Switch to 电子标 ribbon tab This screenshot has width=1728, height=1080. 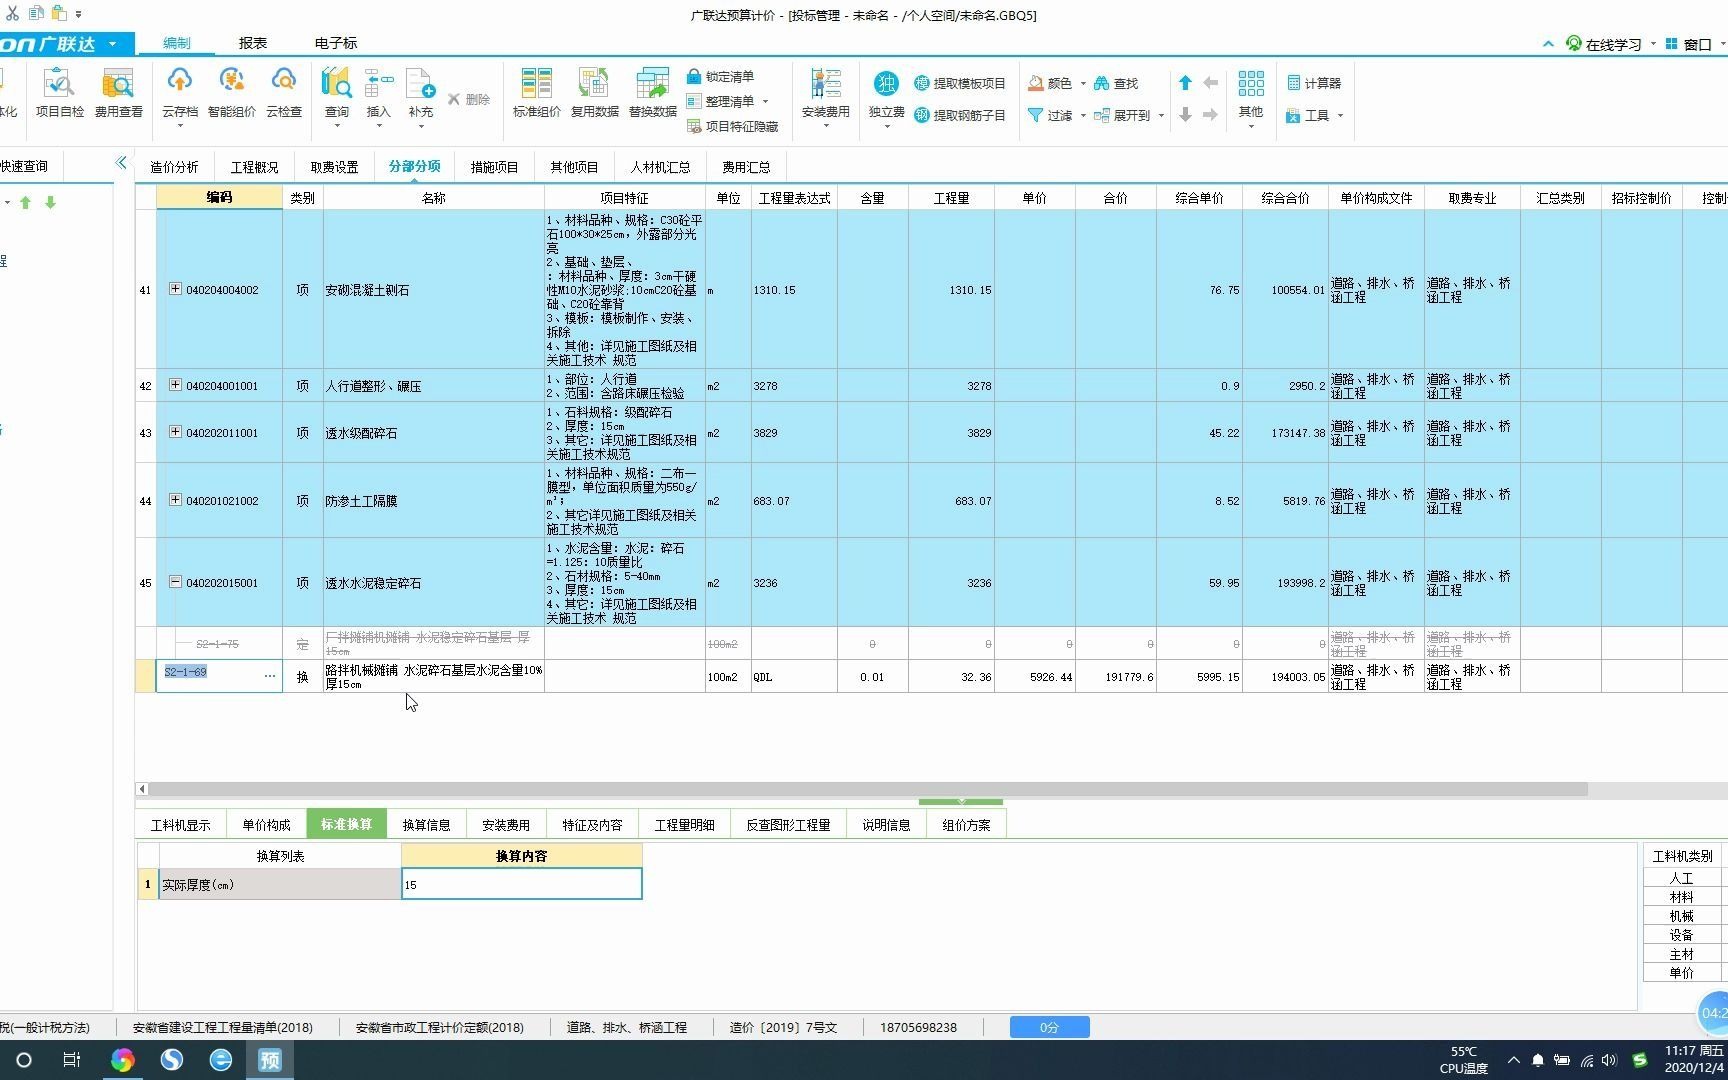click(336, 43)
